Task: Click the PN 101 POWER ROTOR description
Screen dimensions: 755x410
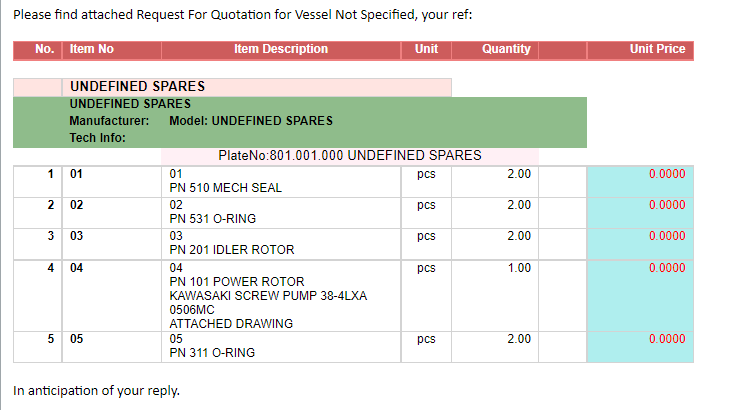Action: [237, 282]
